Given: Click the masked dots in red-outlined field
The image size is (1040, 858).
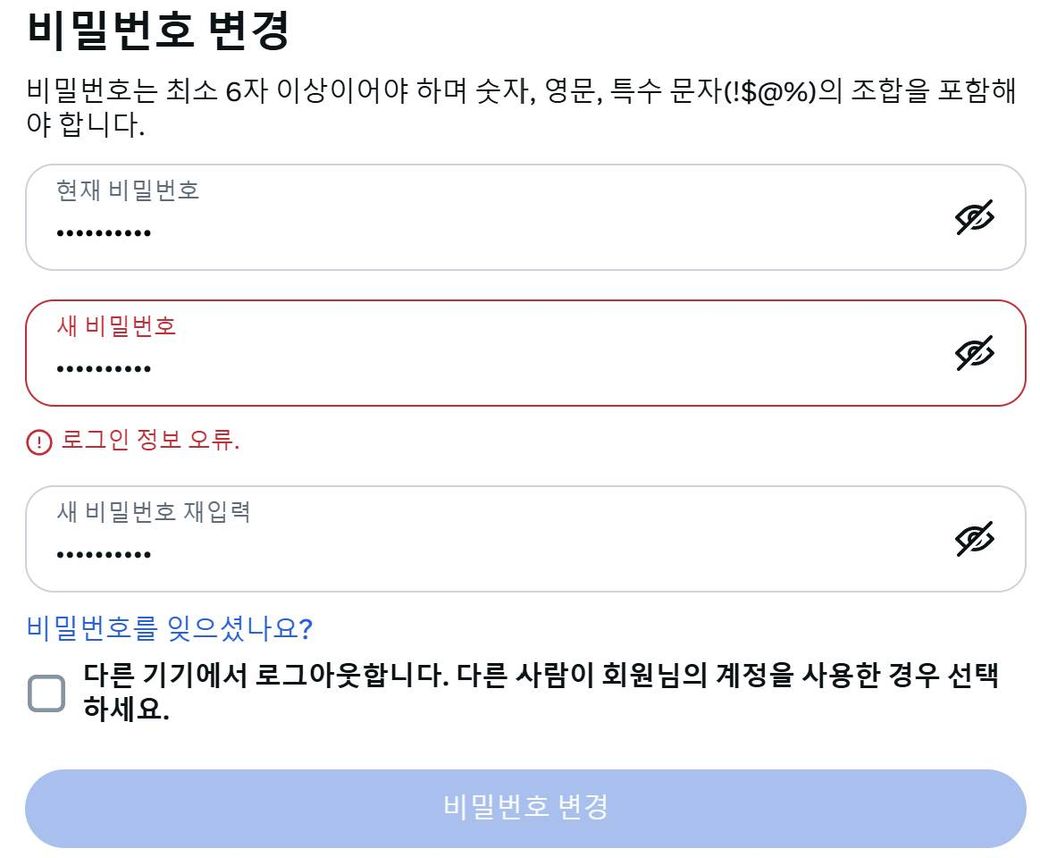Looking at the screenshot, I should 104,370.
